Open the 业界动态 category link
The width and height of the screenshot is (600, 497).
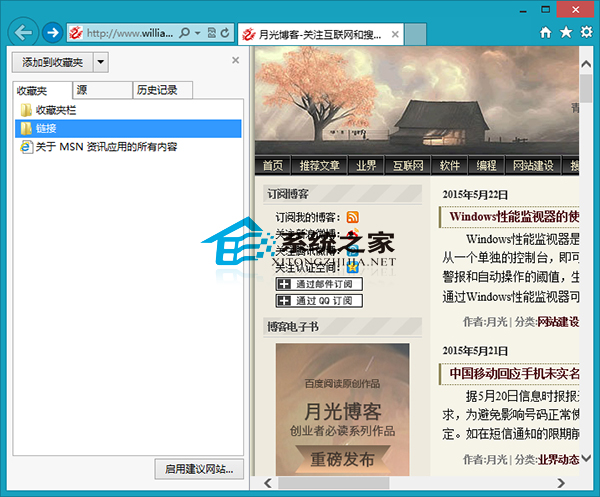tap(559, 460)
